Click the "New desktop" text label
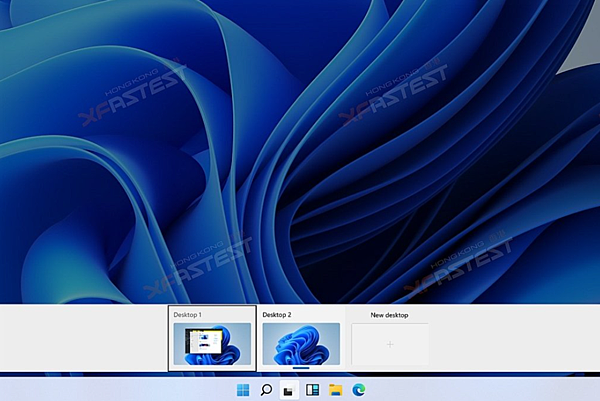 (389, 315)
